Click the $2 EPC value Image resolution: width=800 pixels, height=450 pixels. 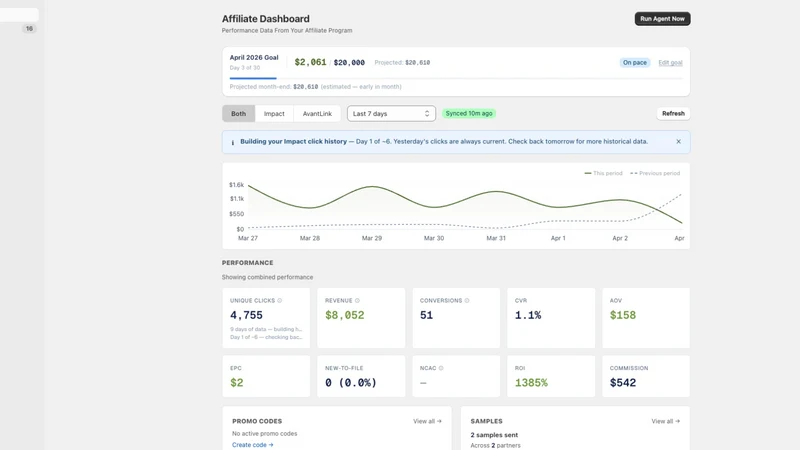[237, 383]
